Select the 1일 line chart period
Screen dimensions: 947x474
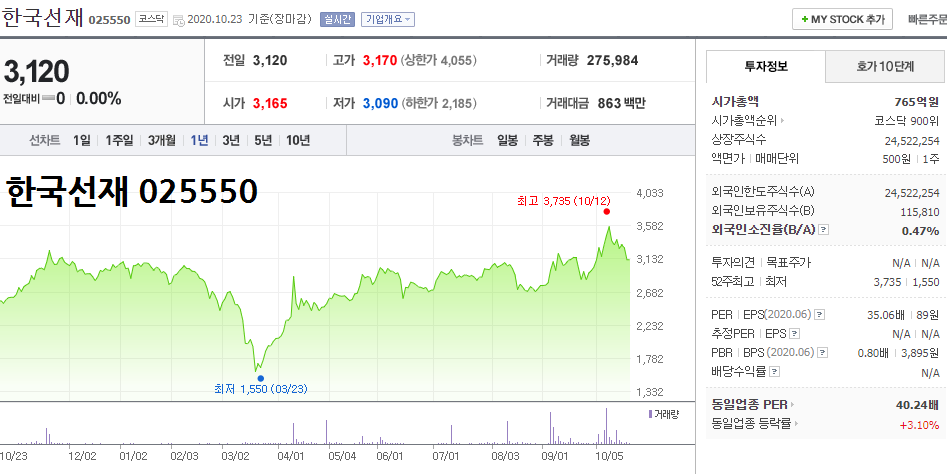[82, 141]
